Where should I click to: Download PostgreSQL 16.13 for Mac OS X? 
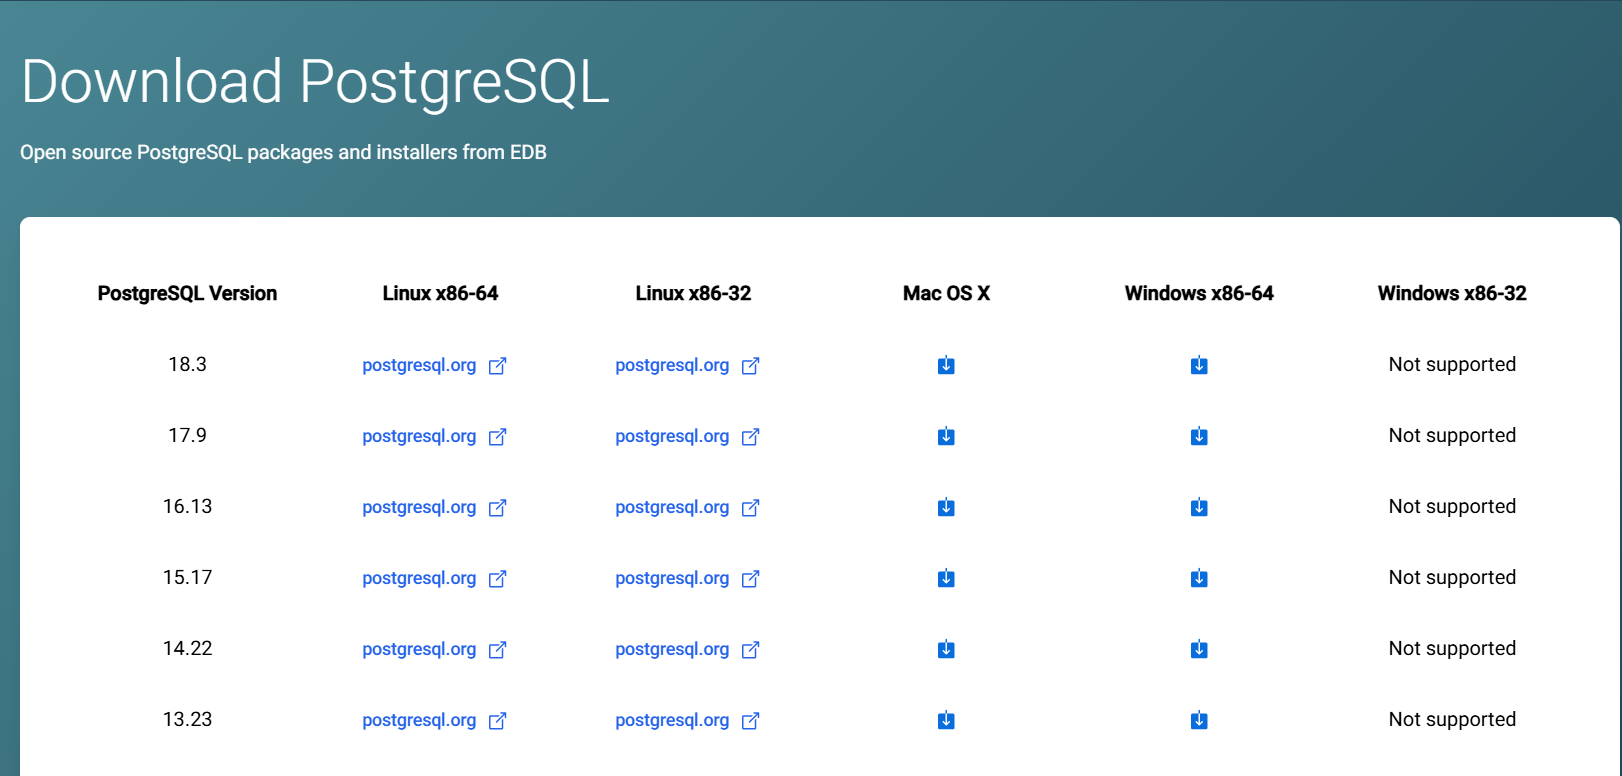tap(946, 507)
